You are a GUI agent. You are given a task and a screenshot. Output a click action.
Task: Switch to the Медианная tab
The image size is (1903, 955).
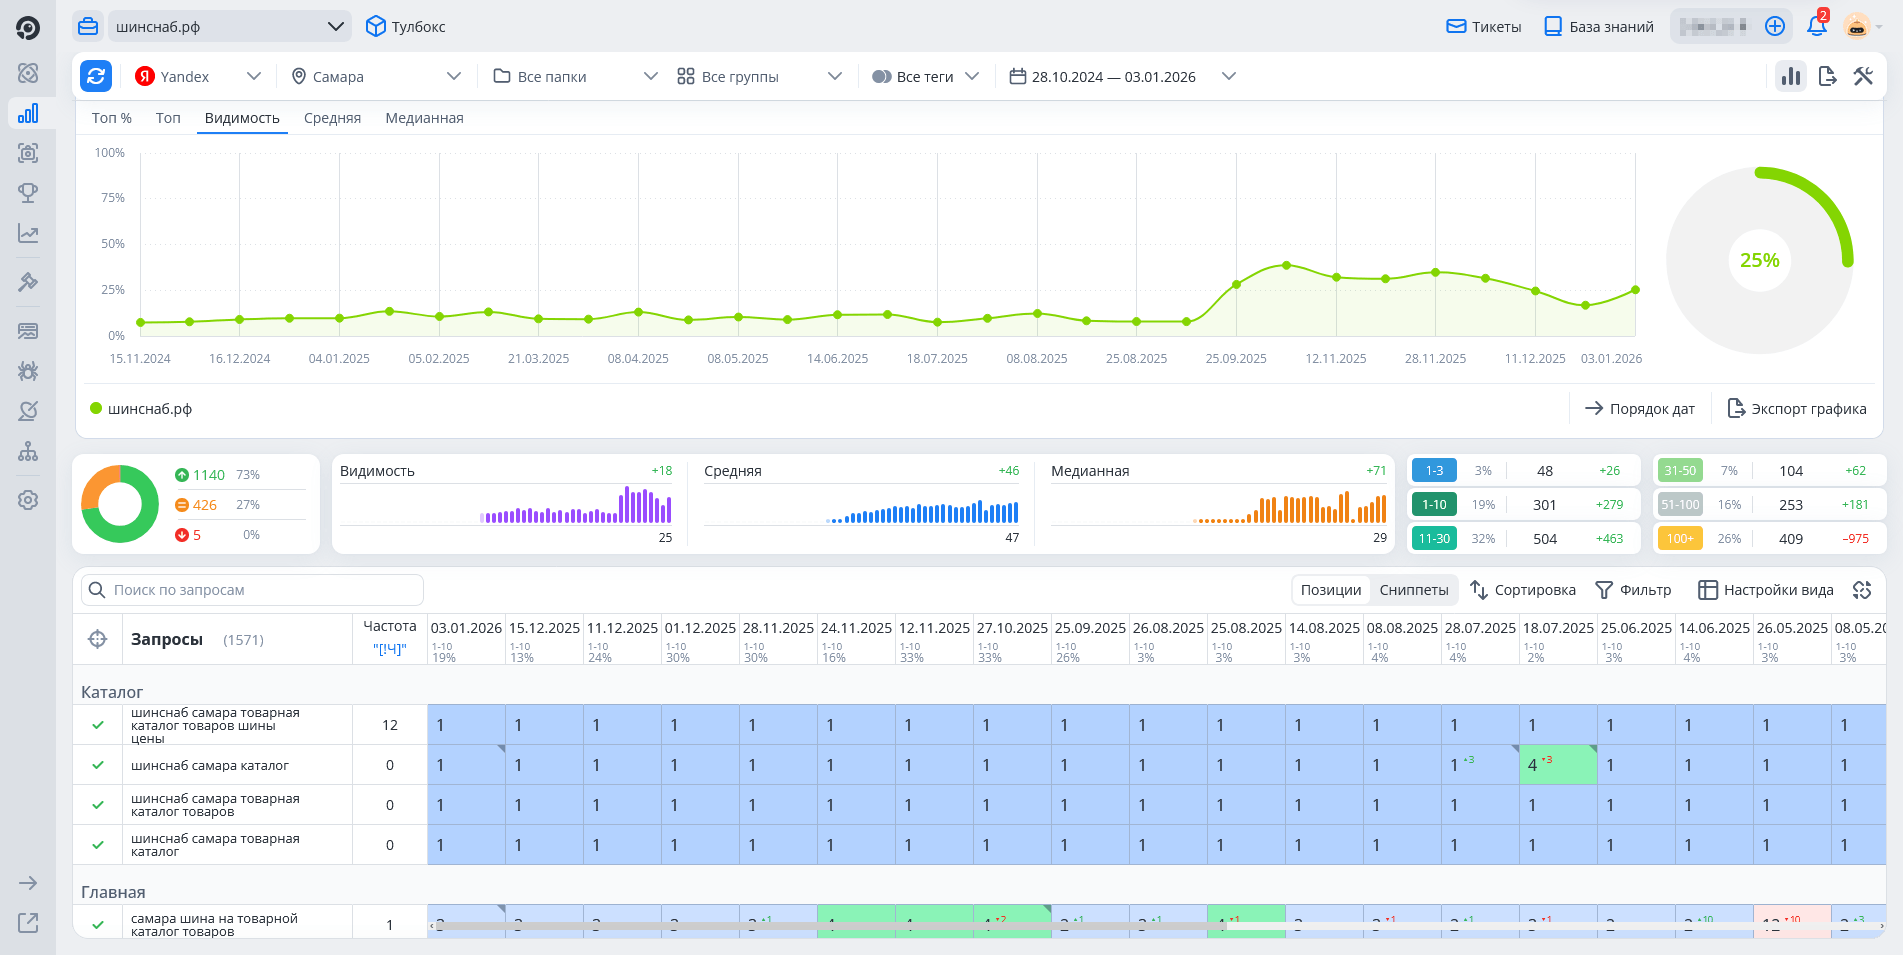[x=424, y=118]
